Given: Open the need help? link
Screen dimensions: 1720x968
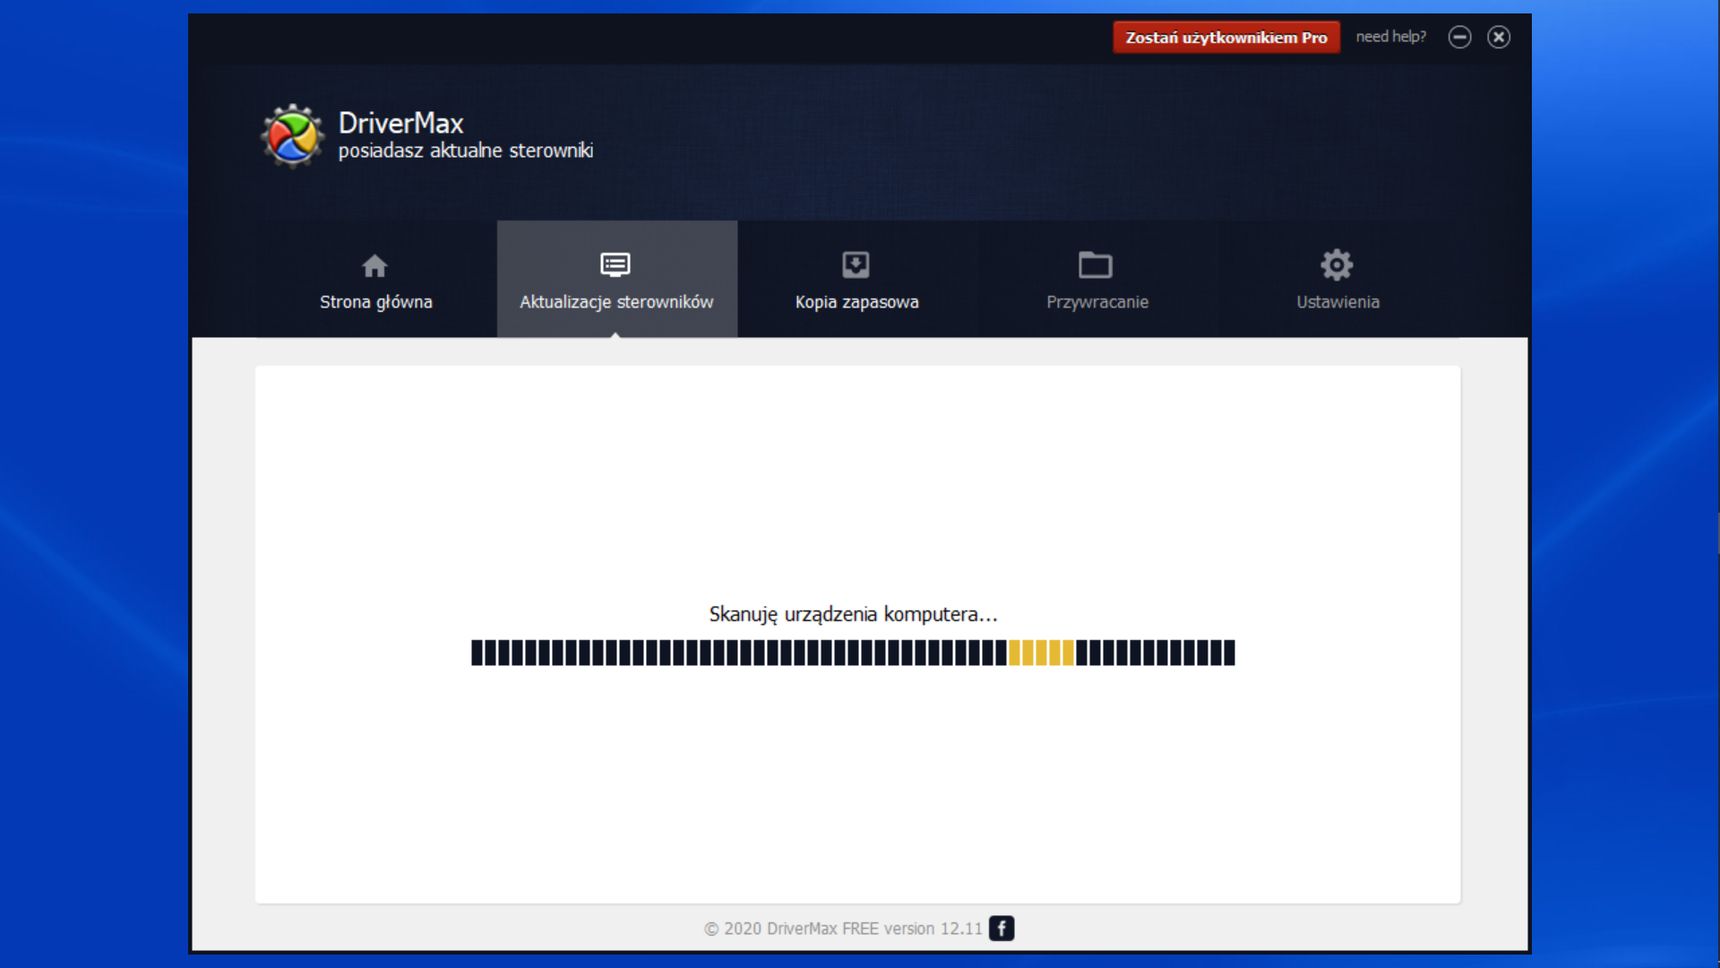Looking at the screenshot, I should click(x=1391, y=37).
